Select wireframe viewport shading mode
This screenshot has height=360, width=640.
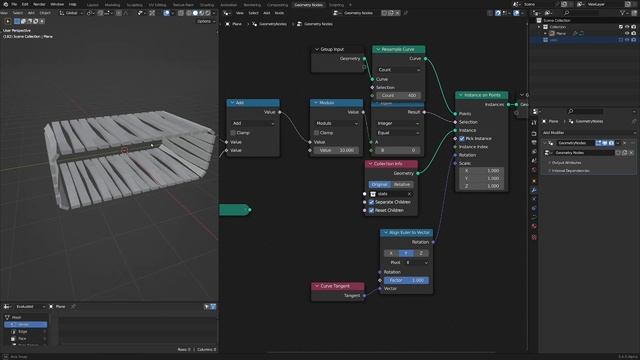(x=189, y=13)
